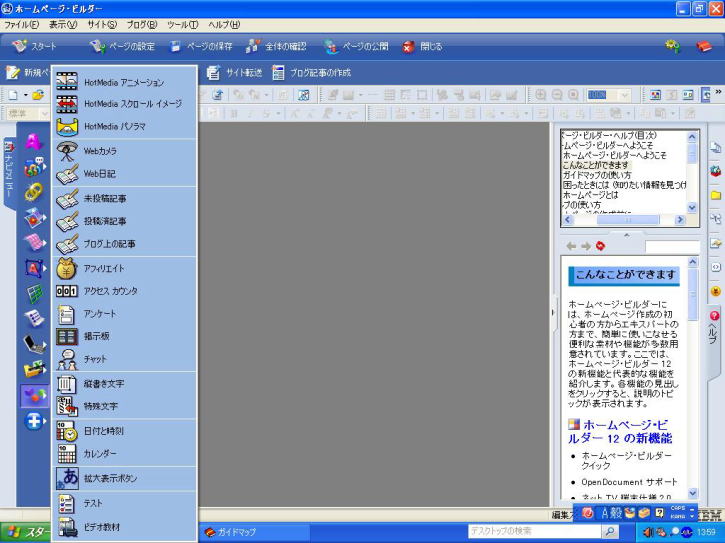Screen dimensions: 725x543
Task: Click the help back arrow
Action: [571, 246]
